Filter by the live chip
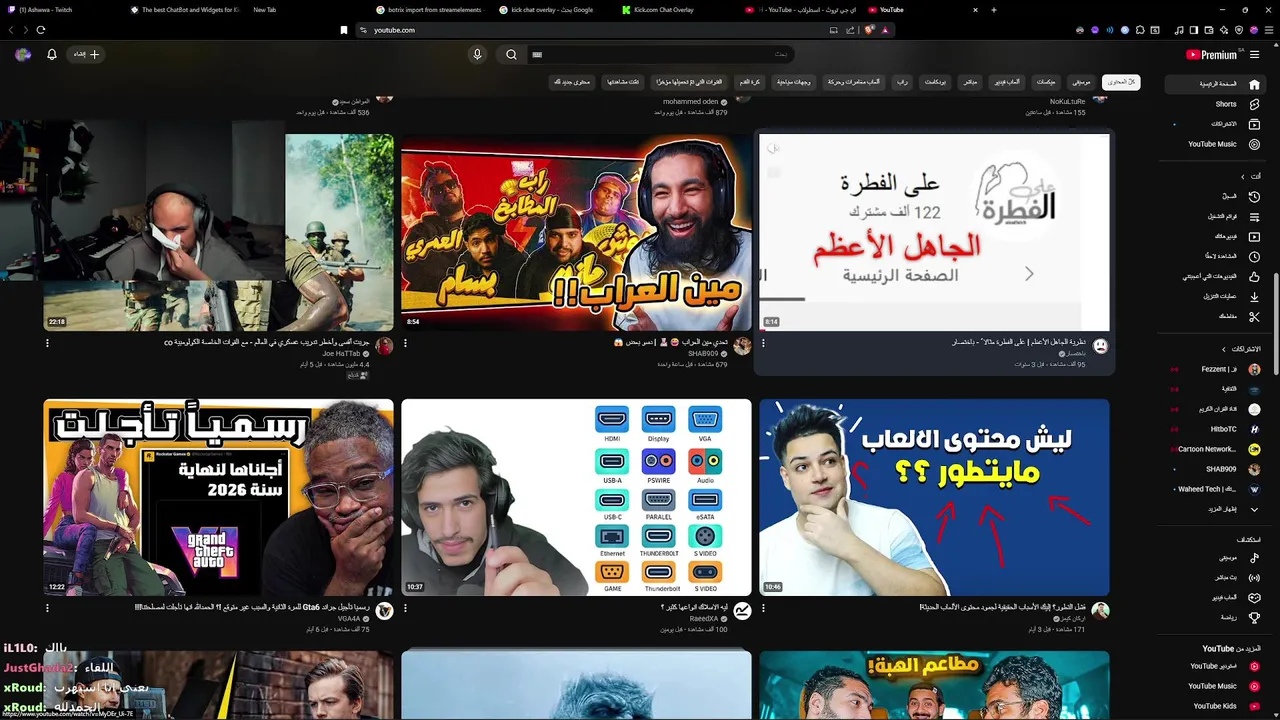The height and width of the screenshot is (720, 1280). click(970, 82)
